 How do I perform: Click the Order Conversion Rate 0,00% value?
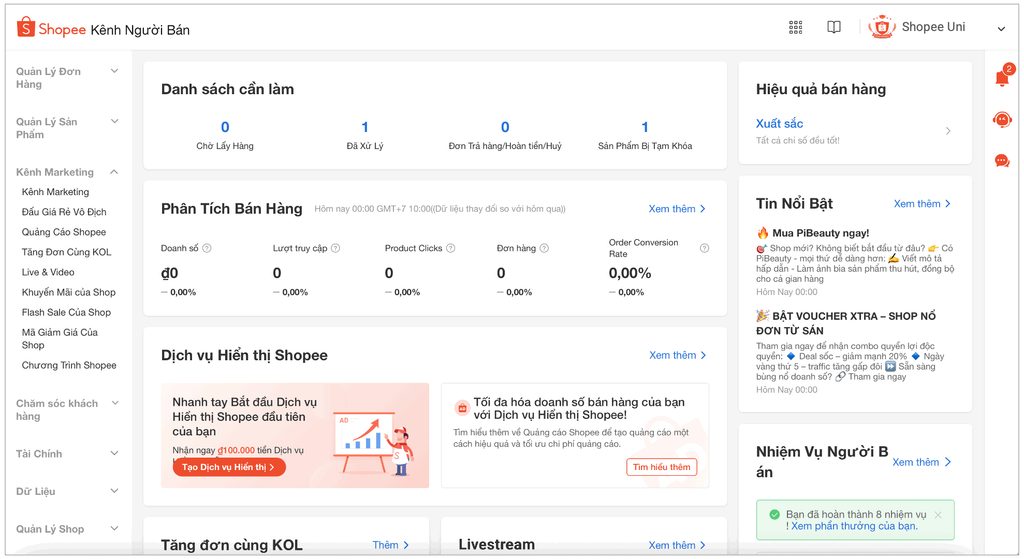click(x=630, y=273)
